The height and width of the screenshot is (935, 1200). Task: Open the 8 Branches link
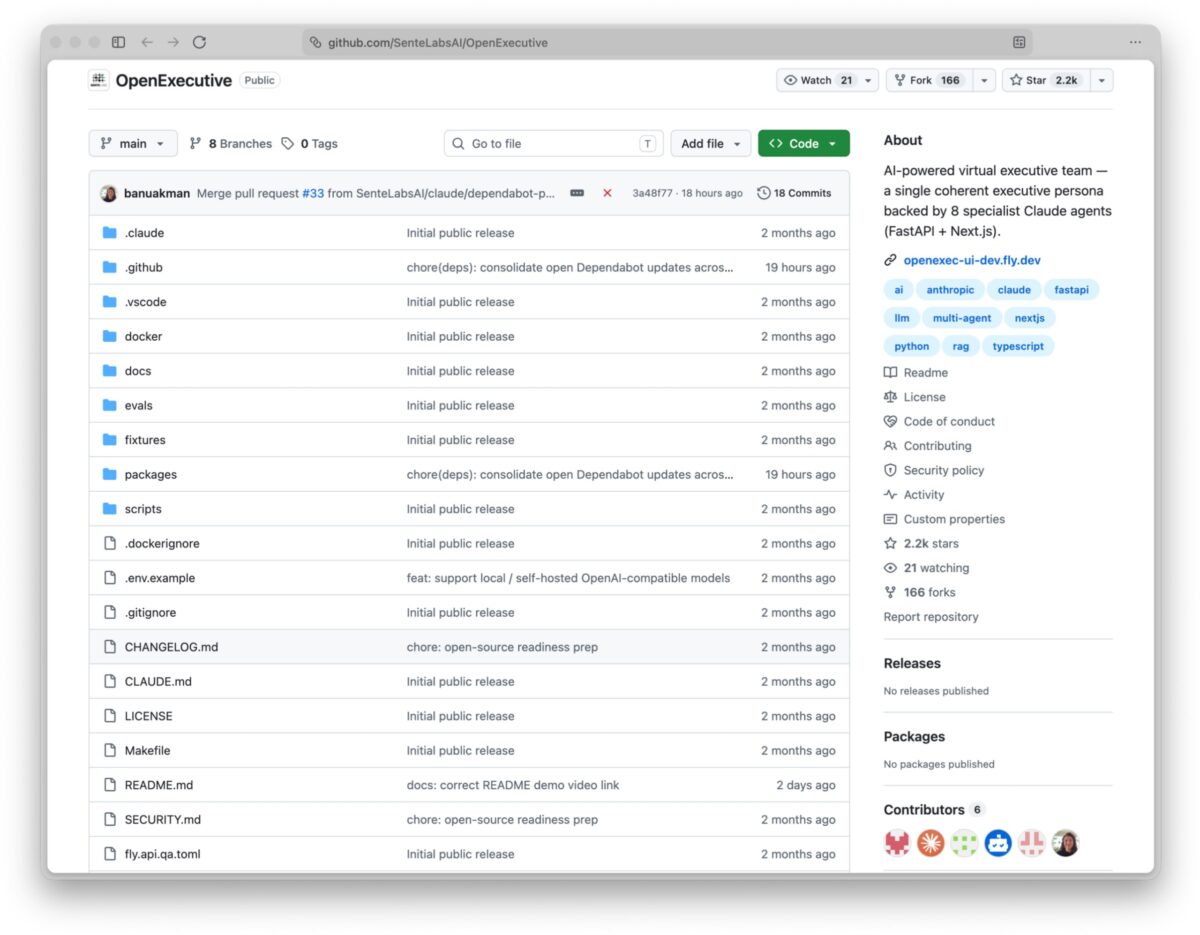pos(230,144)
